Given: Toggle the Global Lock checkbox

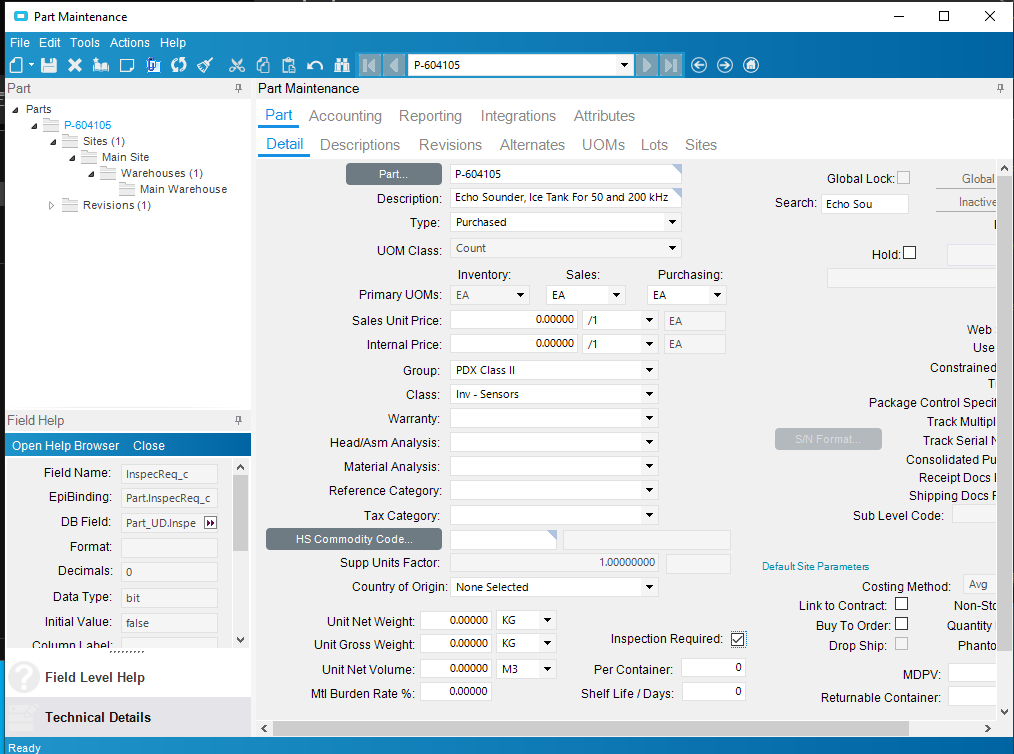Looking at the screenshot, I should pyautogui.click(x=904, y=177).
